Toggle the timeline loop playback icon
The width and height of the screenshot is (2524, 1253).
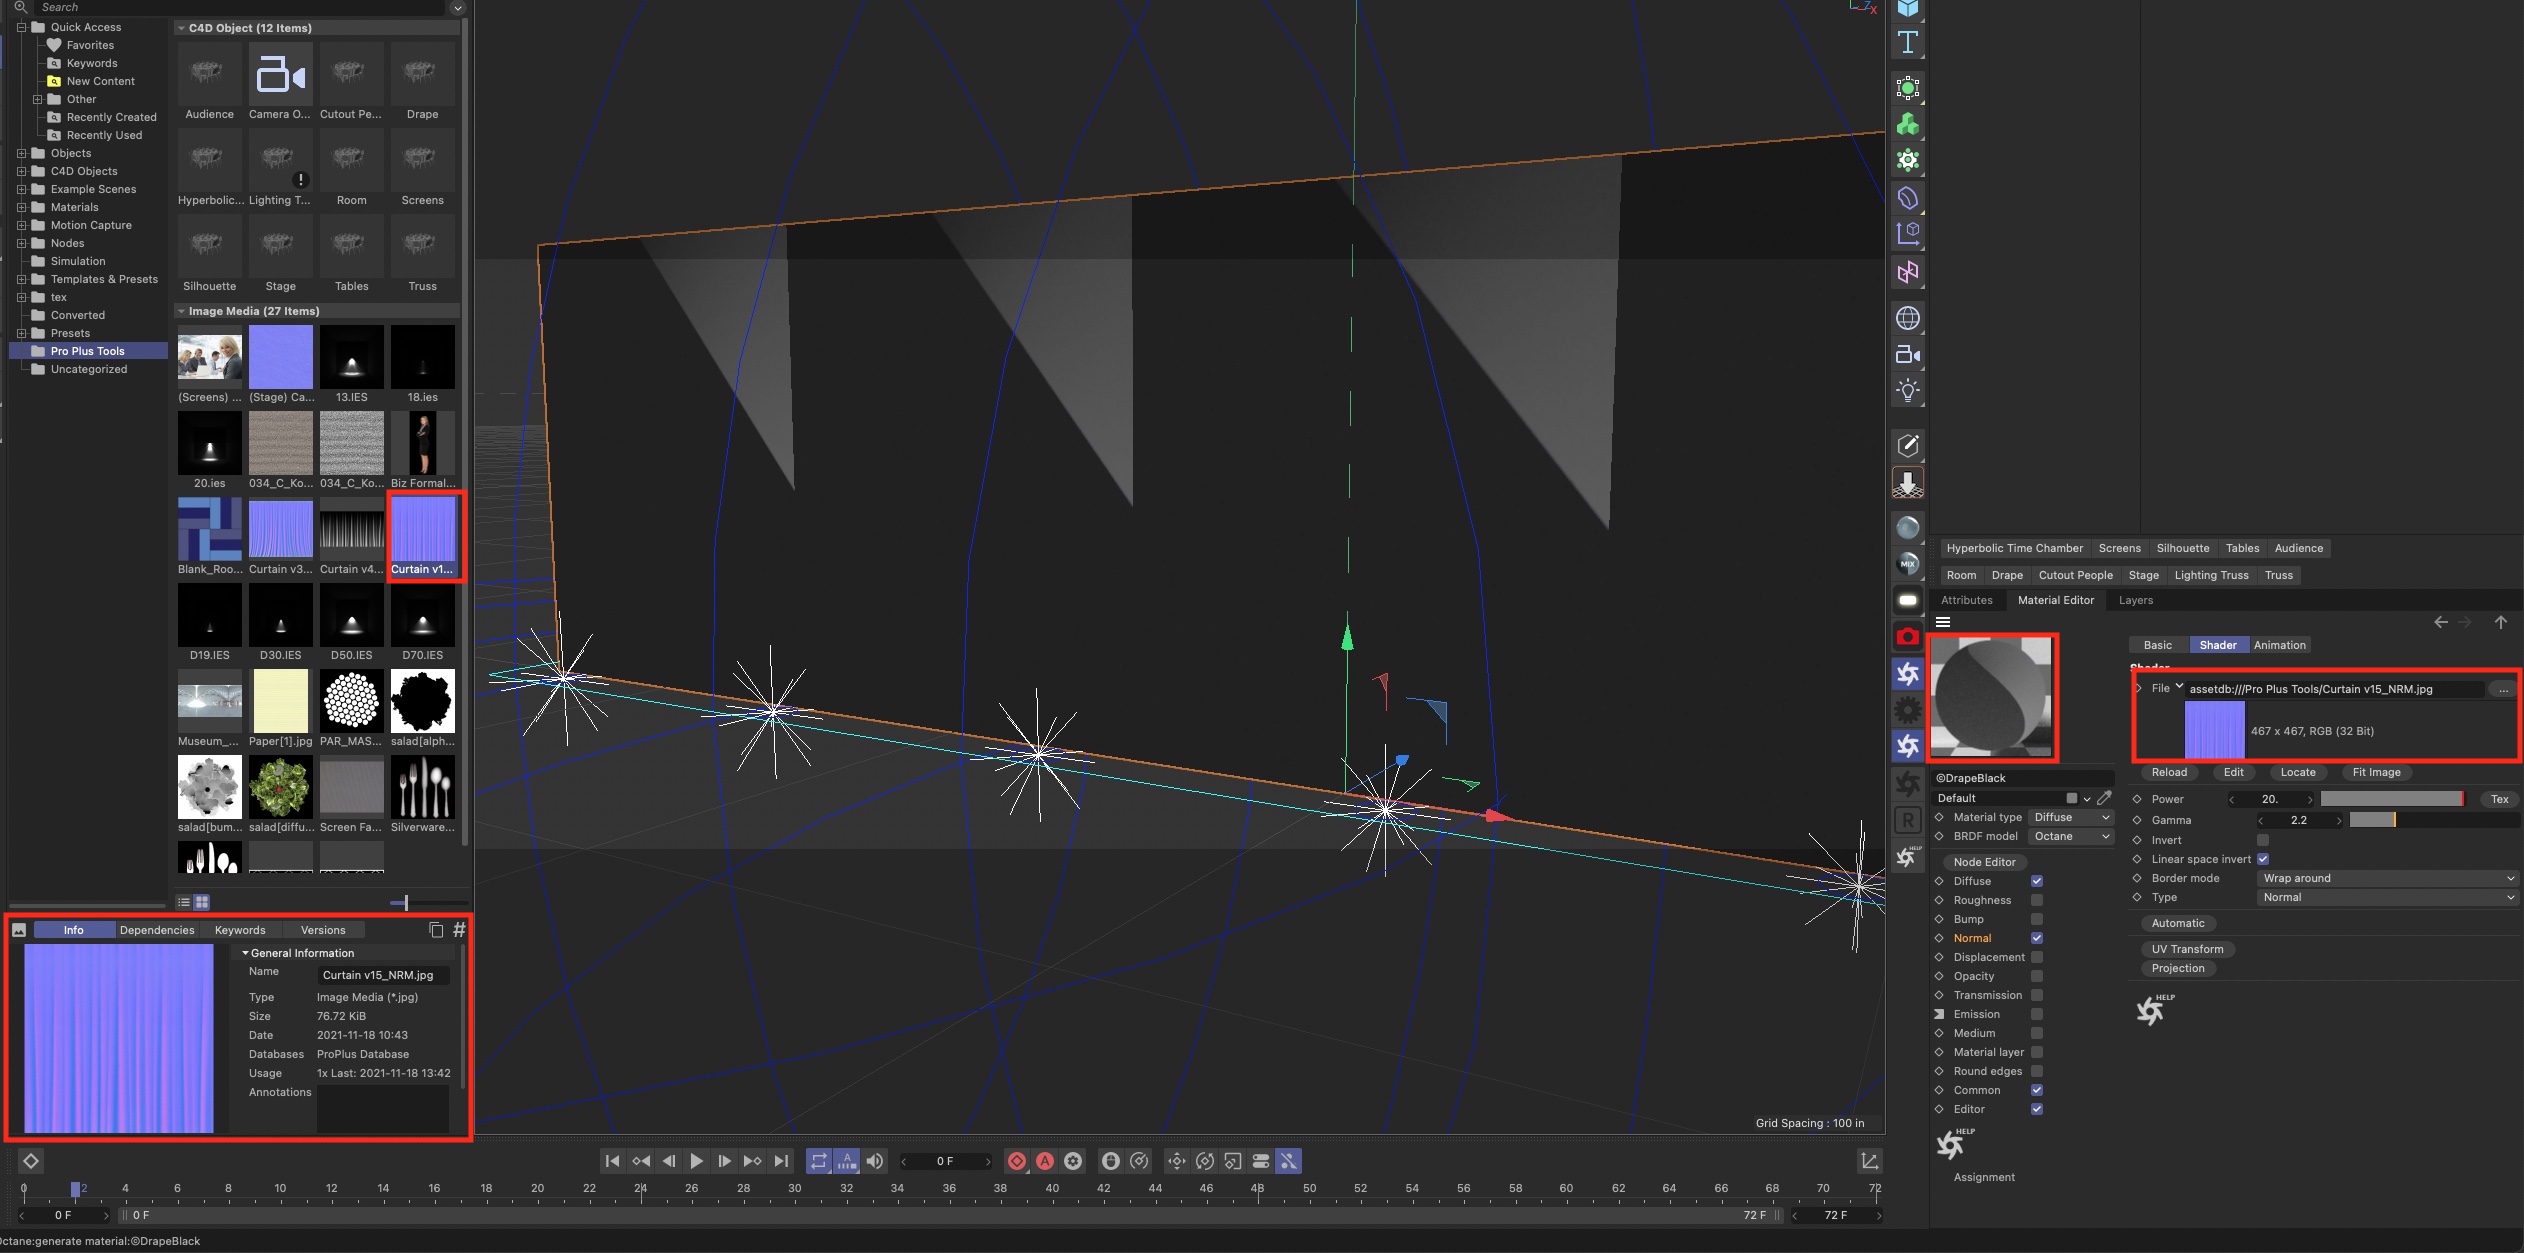tap(818, 1161)
